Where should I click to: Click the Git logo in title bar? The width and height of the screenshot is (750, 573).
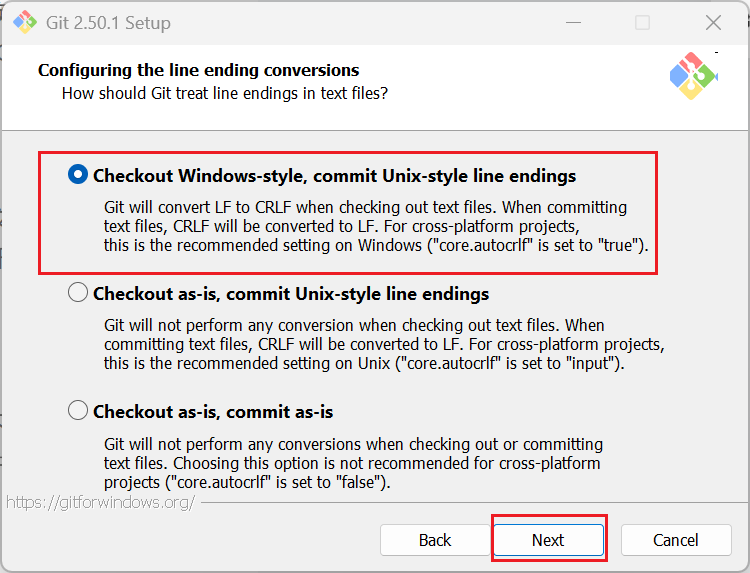(x=25, y=22)
